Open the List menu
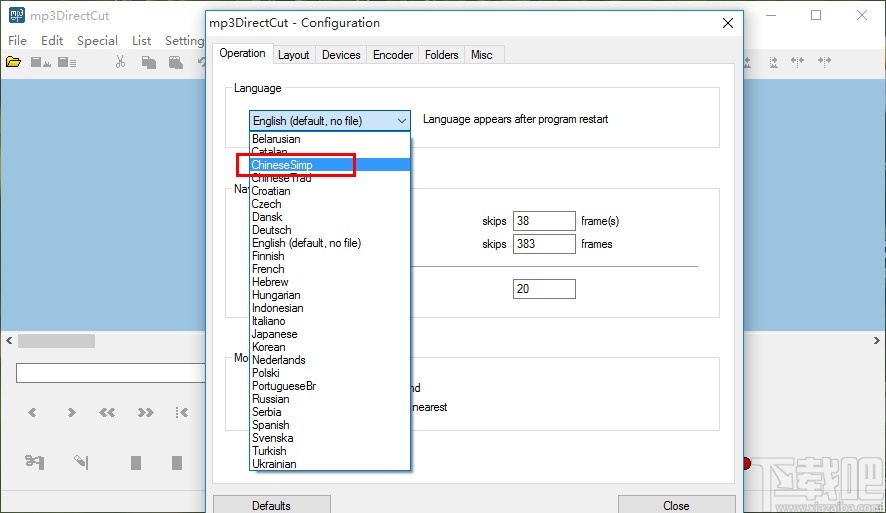886x513 pixels. click(x=141, y=41)
